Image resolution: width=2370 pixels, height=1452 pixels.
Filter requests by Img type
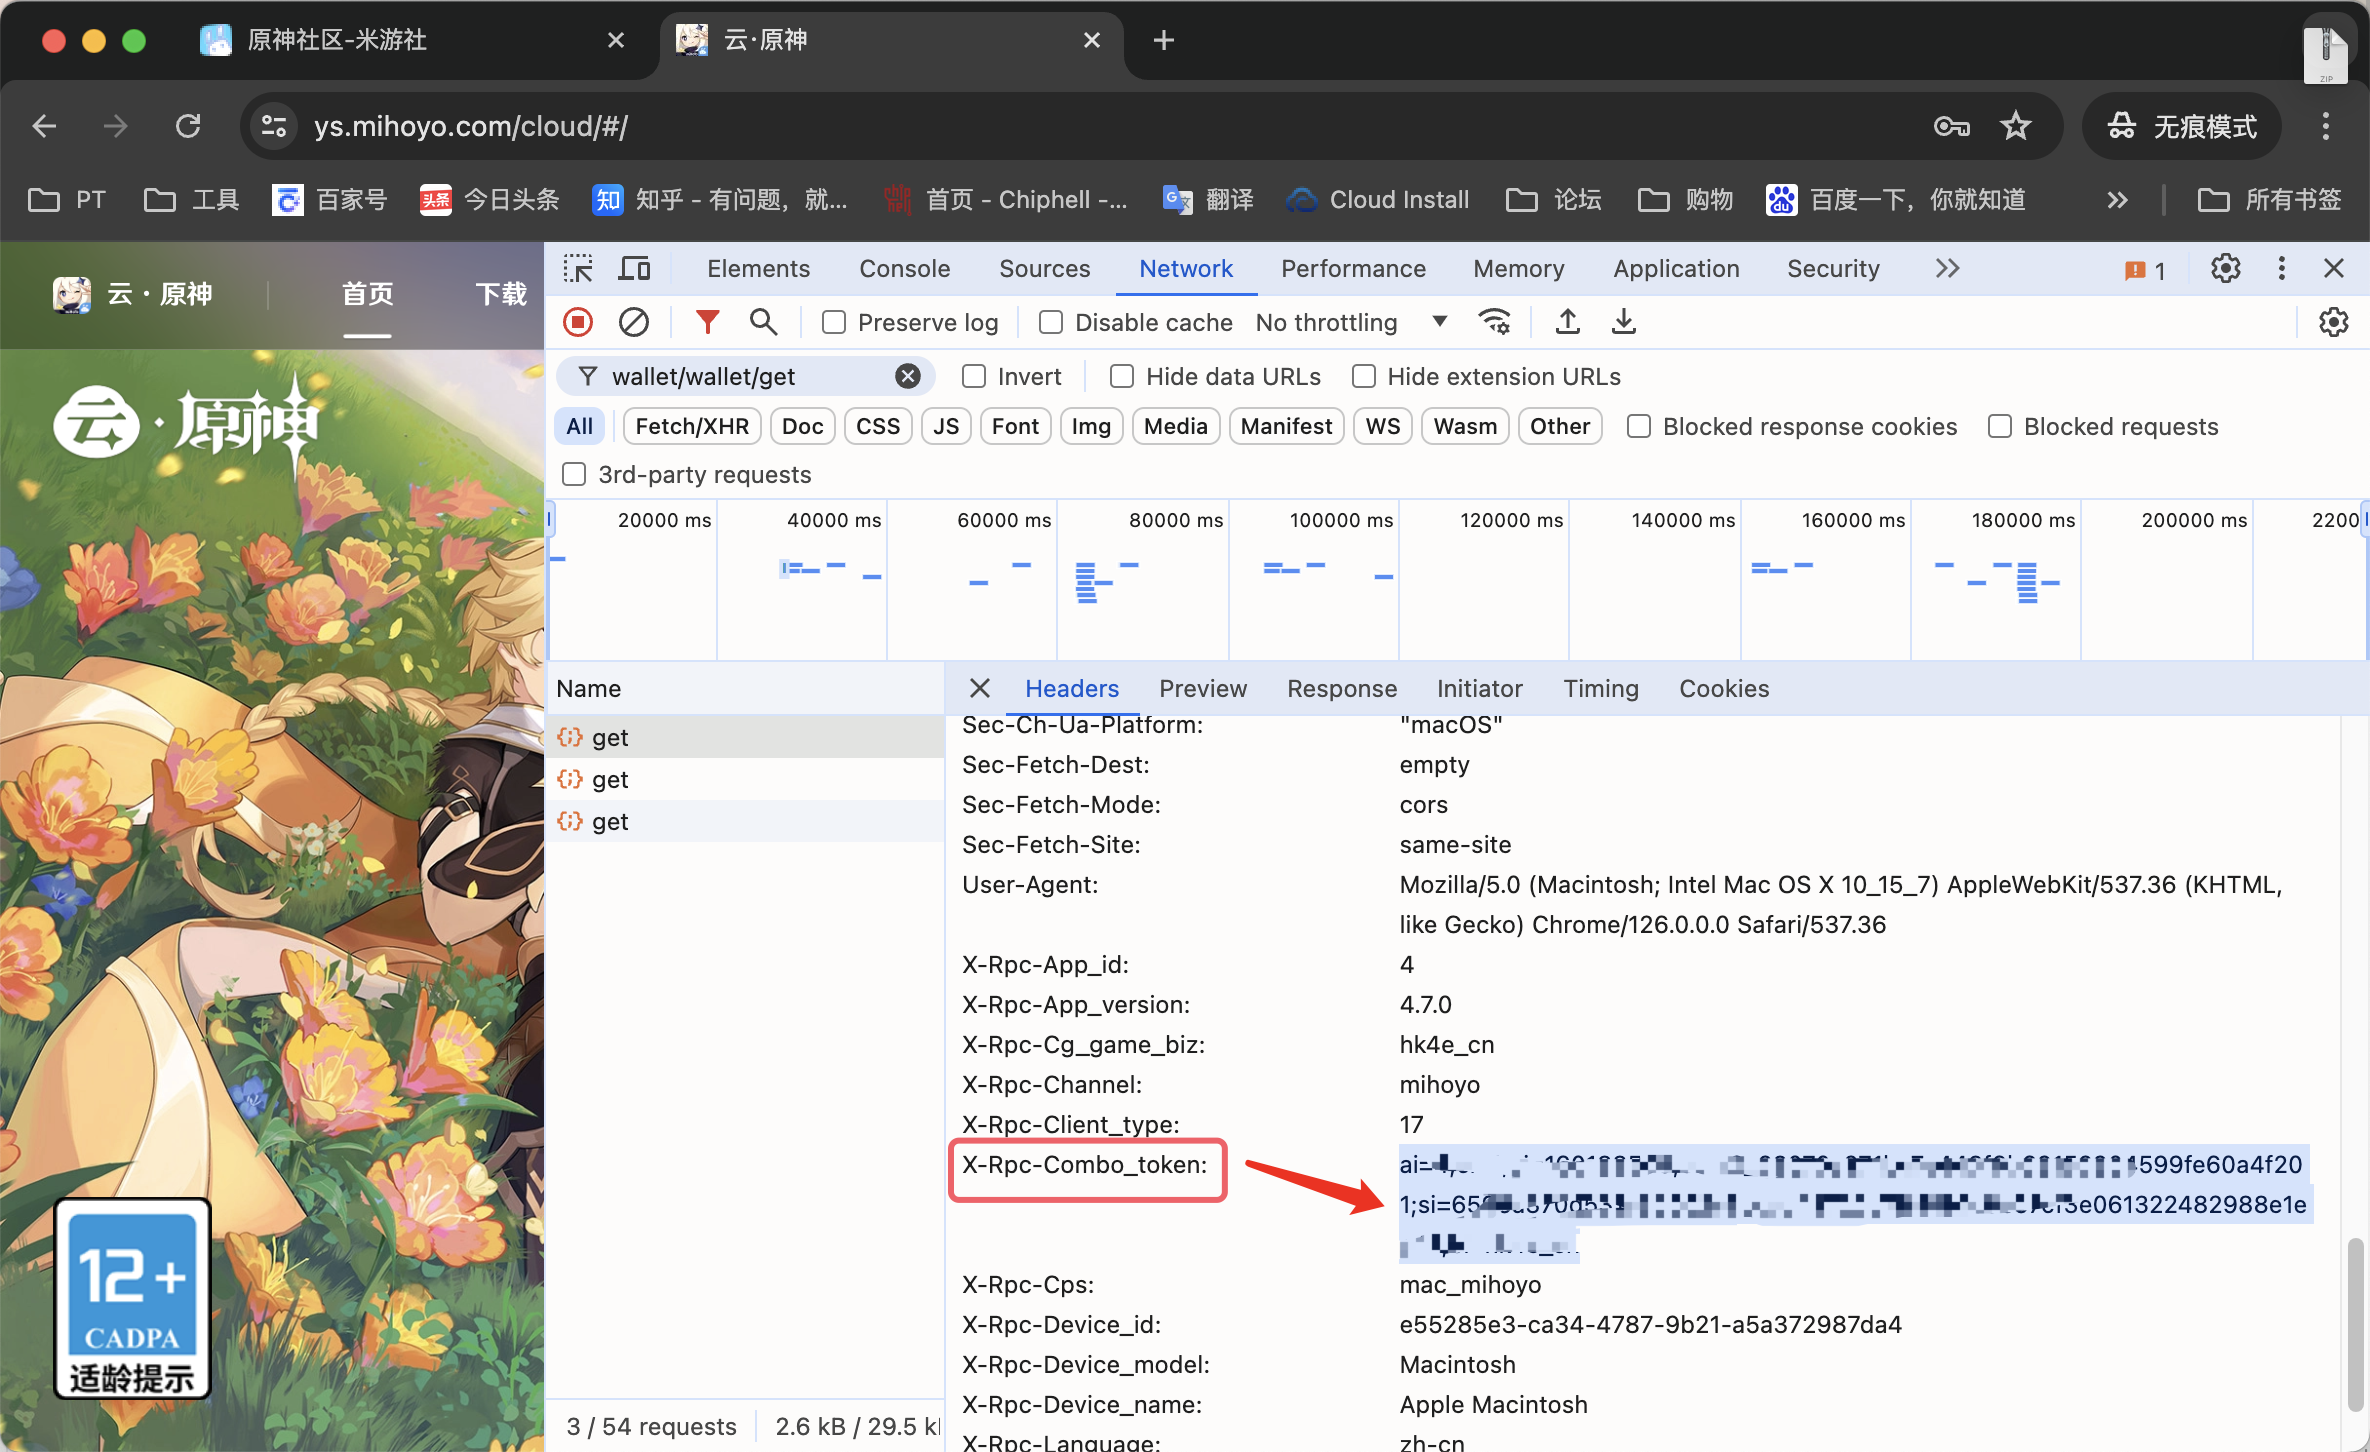(1090, 426)
